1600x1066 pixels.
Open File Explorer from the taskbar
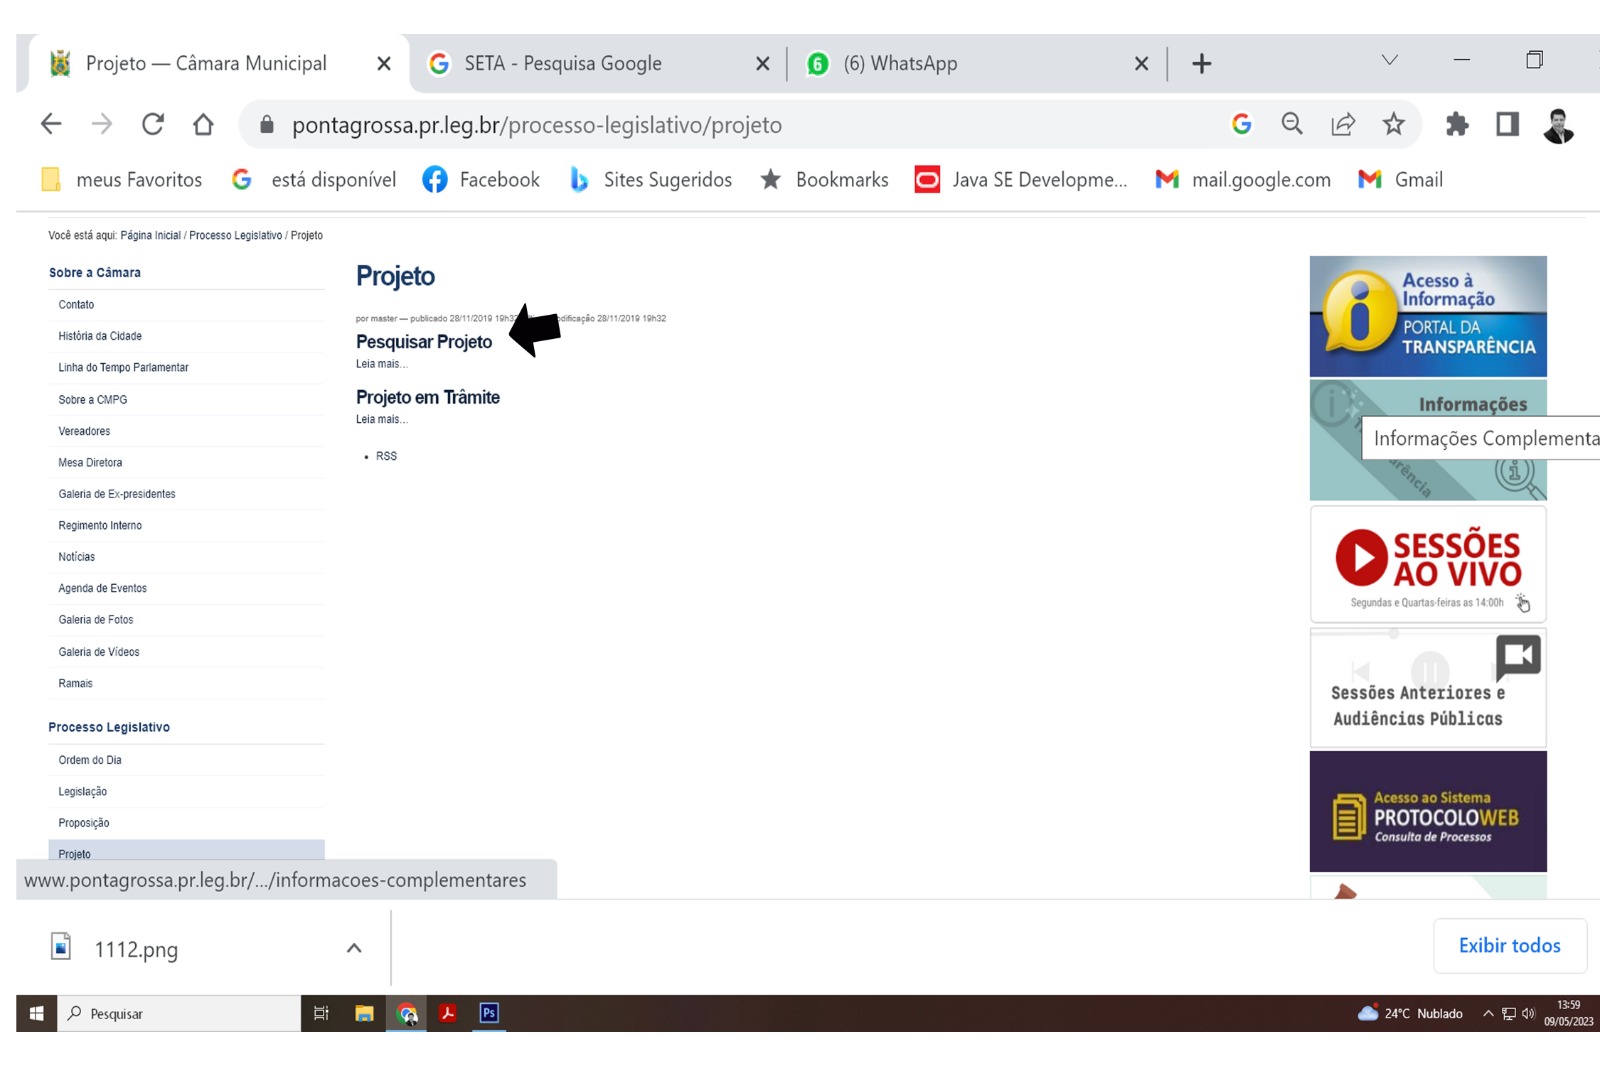pyautogui.click(x=364, y=1013)
